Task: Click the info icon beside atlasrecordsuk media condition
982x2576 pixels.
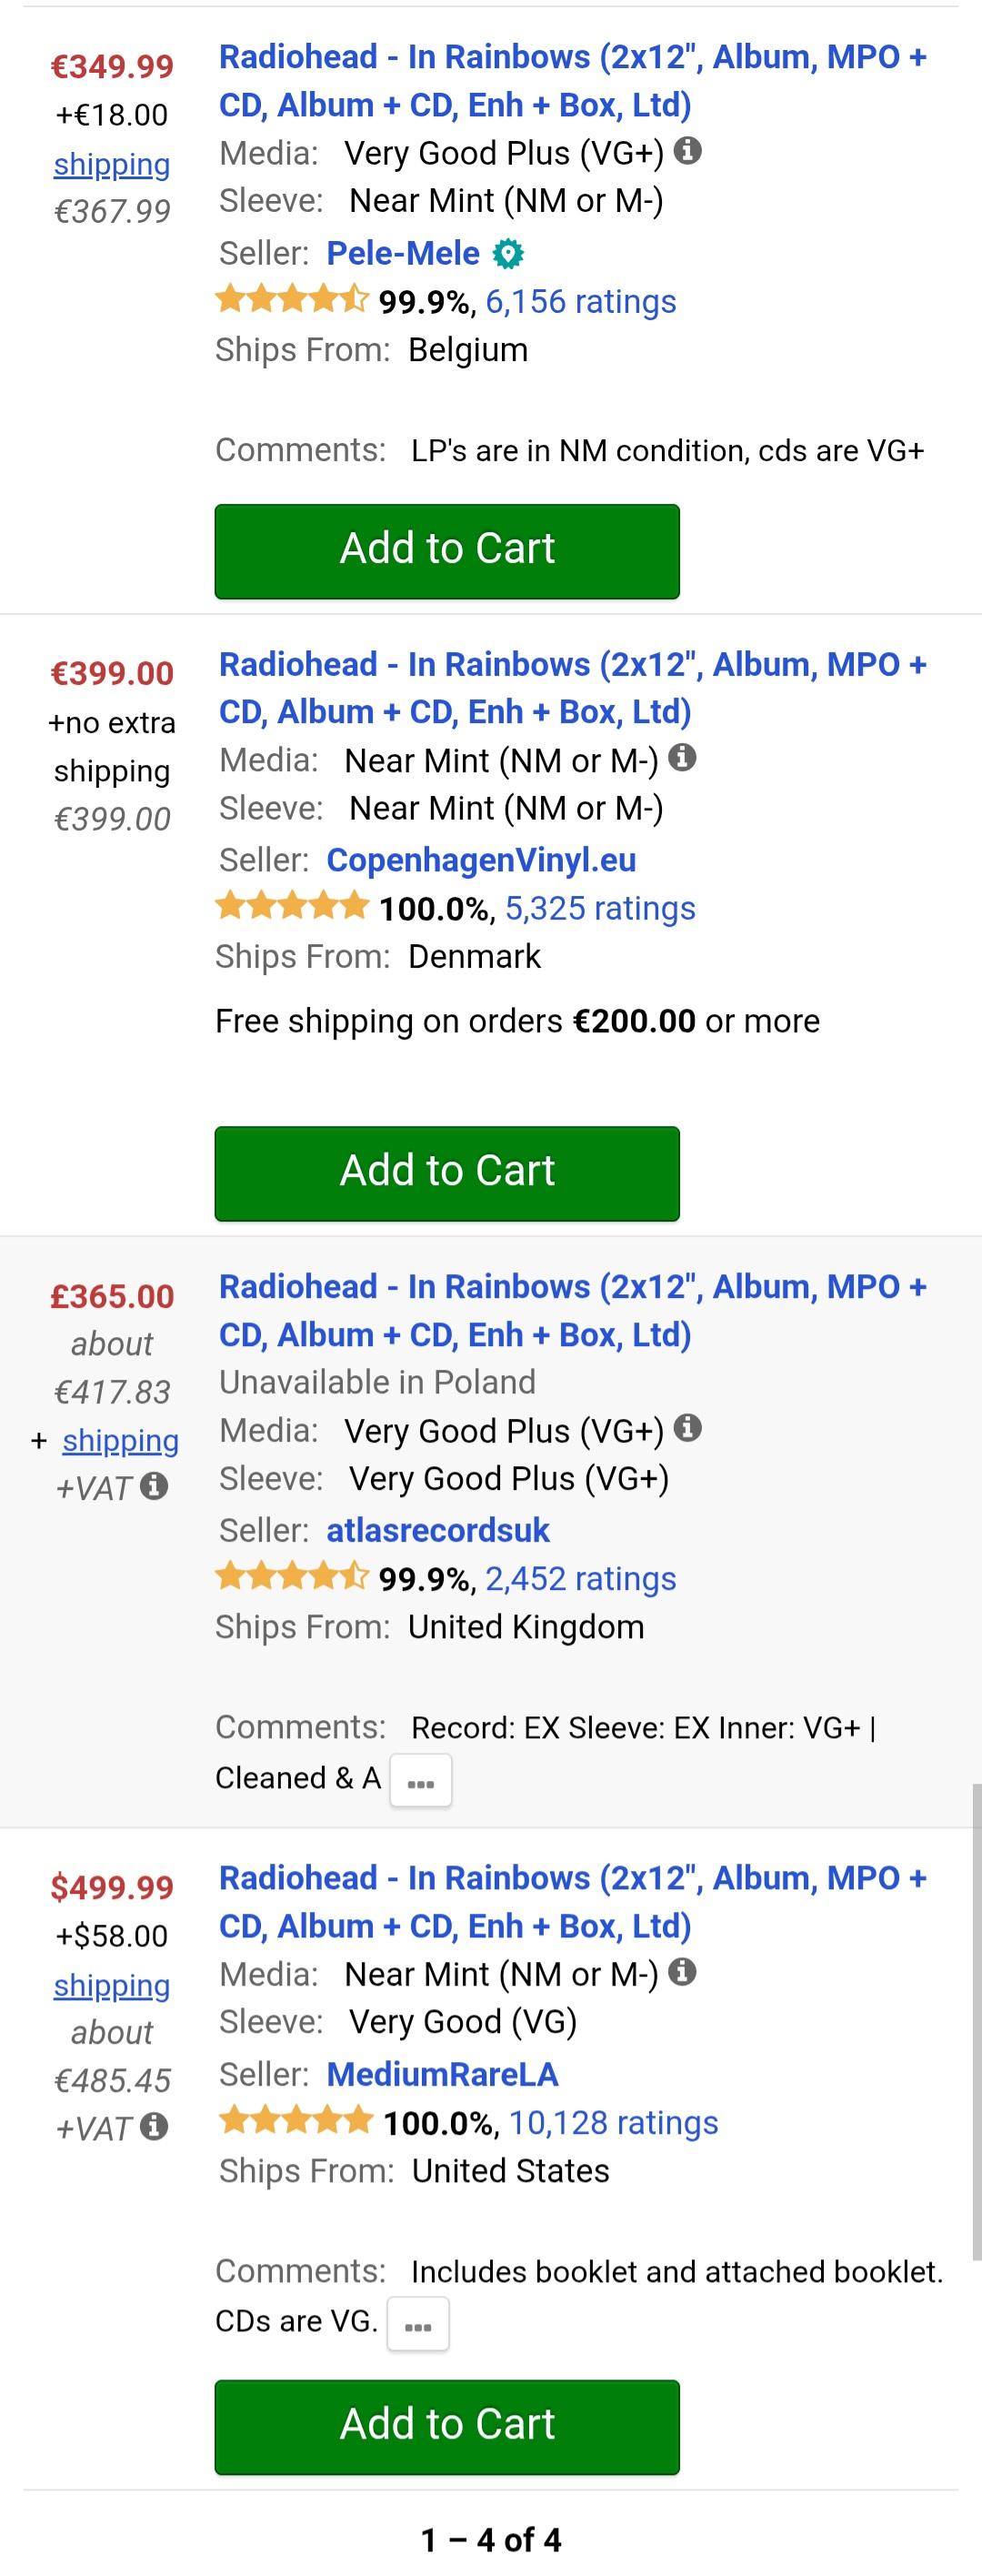Action: pos(687,1429)
